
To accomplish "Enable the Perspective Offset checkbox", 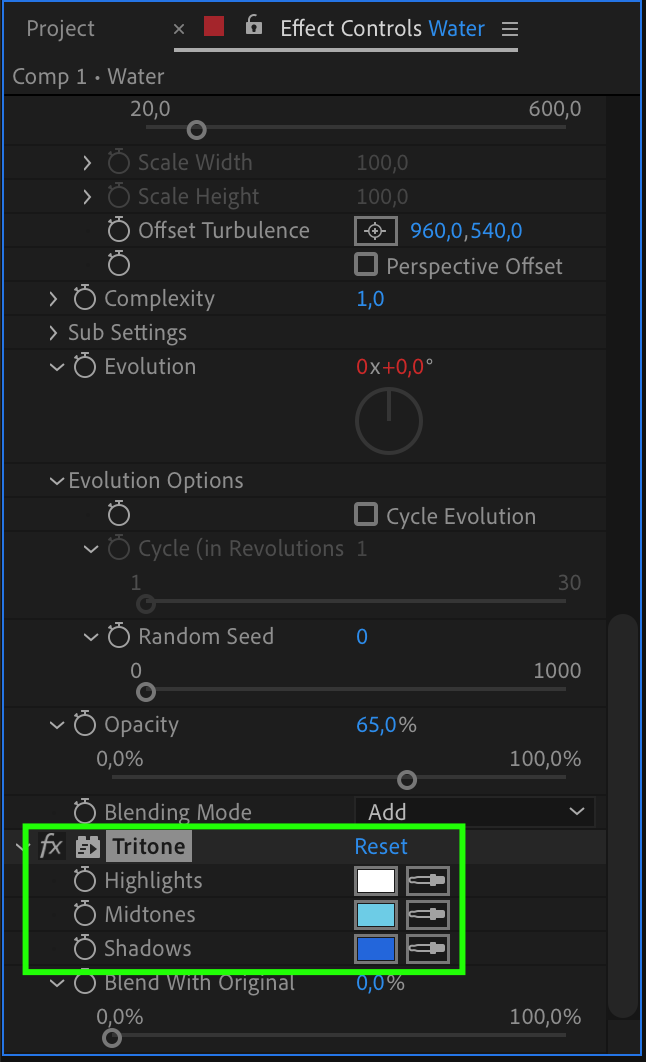I will [x=367, y=265].
